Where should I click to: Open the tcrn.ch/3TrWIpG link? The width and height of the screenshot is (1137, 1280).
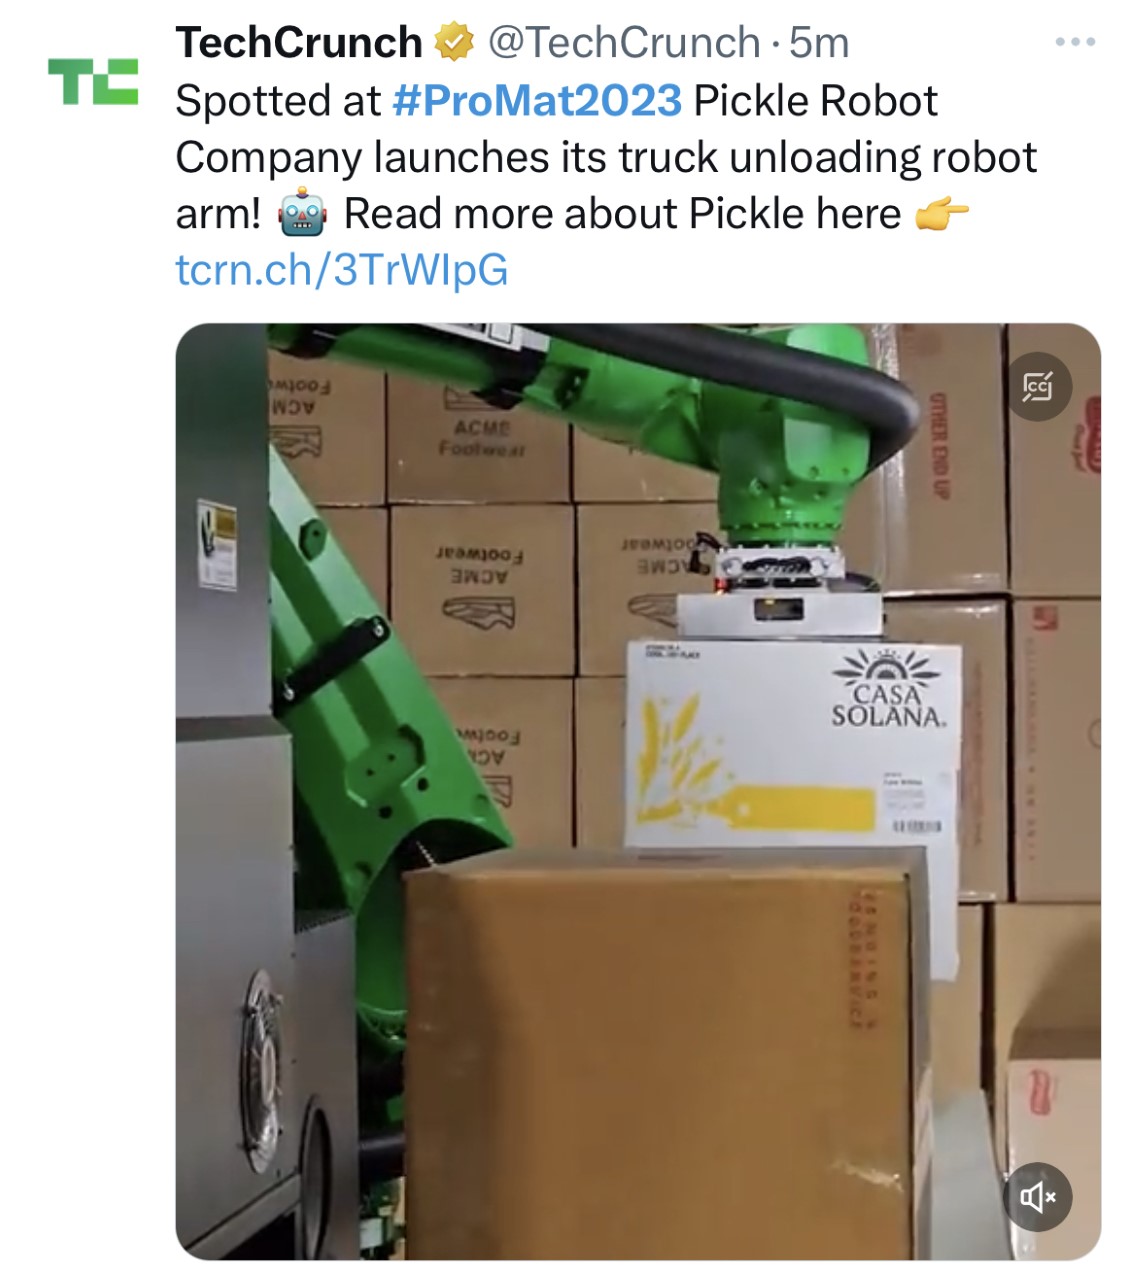(x=342, y=270)
